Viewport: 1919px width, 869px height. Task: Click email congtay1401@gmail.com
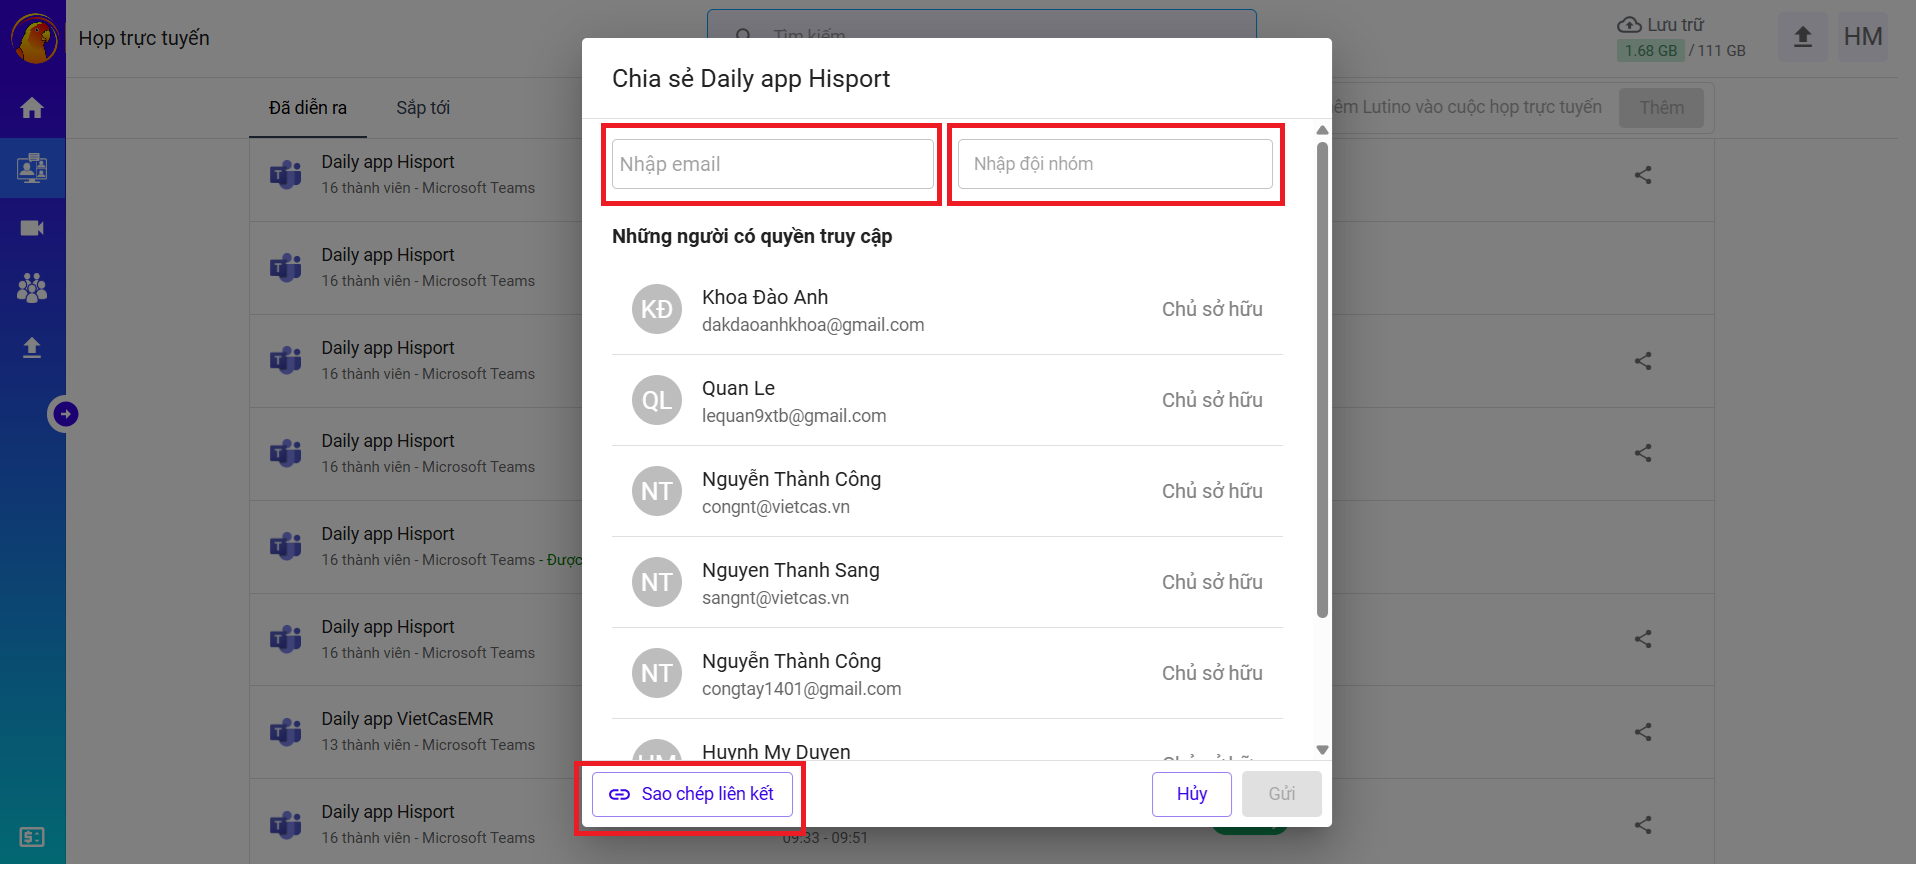click(801, 689)
